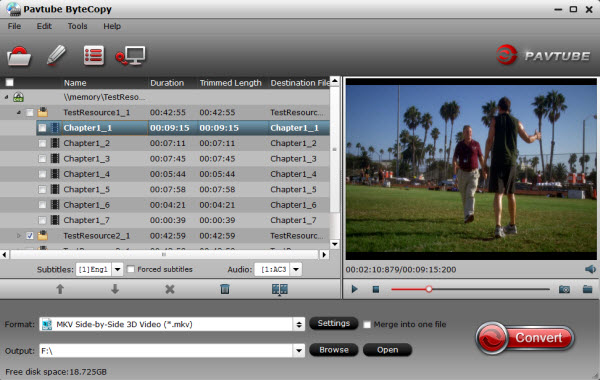Viewport: 600px width, 380px height.
Task: Click the monitor search toolbar icon
Action: (x=130, y=56)
